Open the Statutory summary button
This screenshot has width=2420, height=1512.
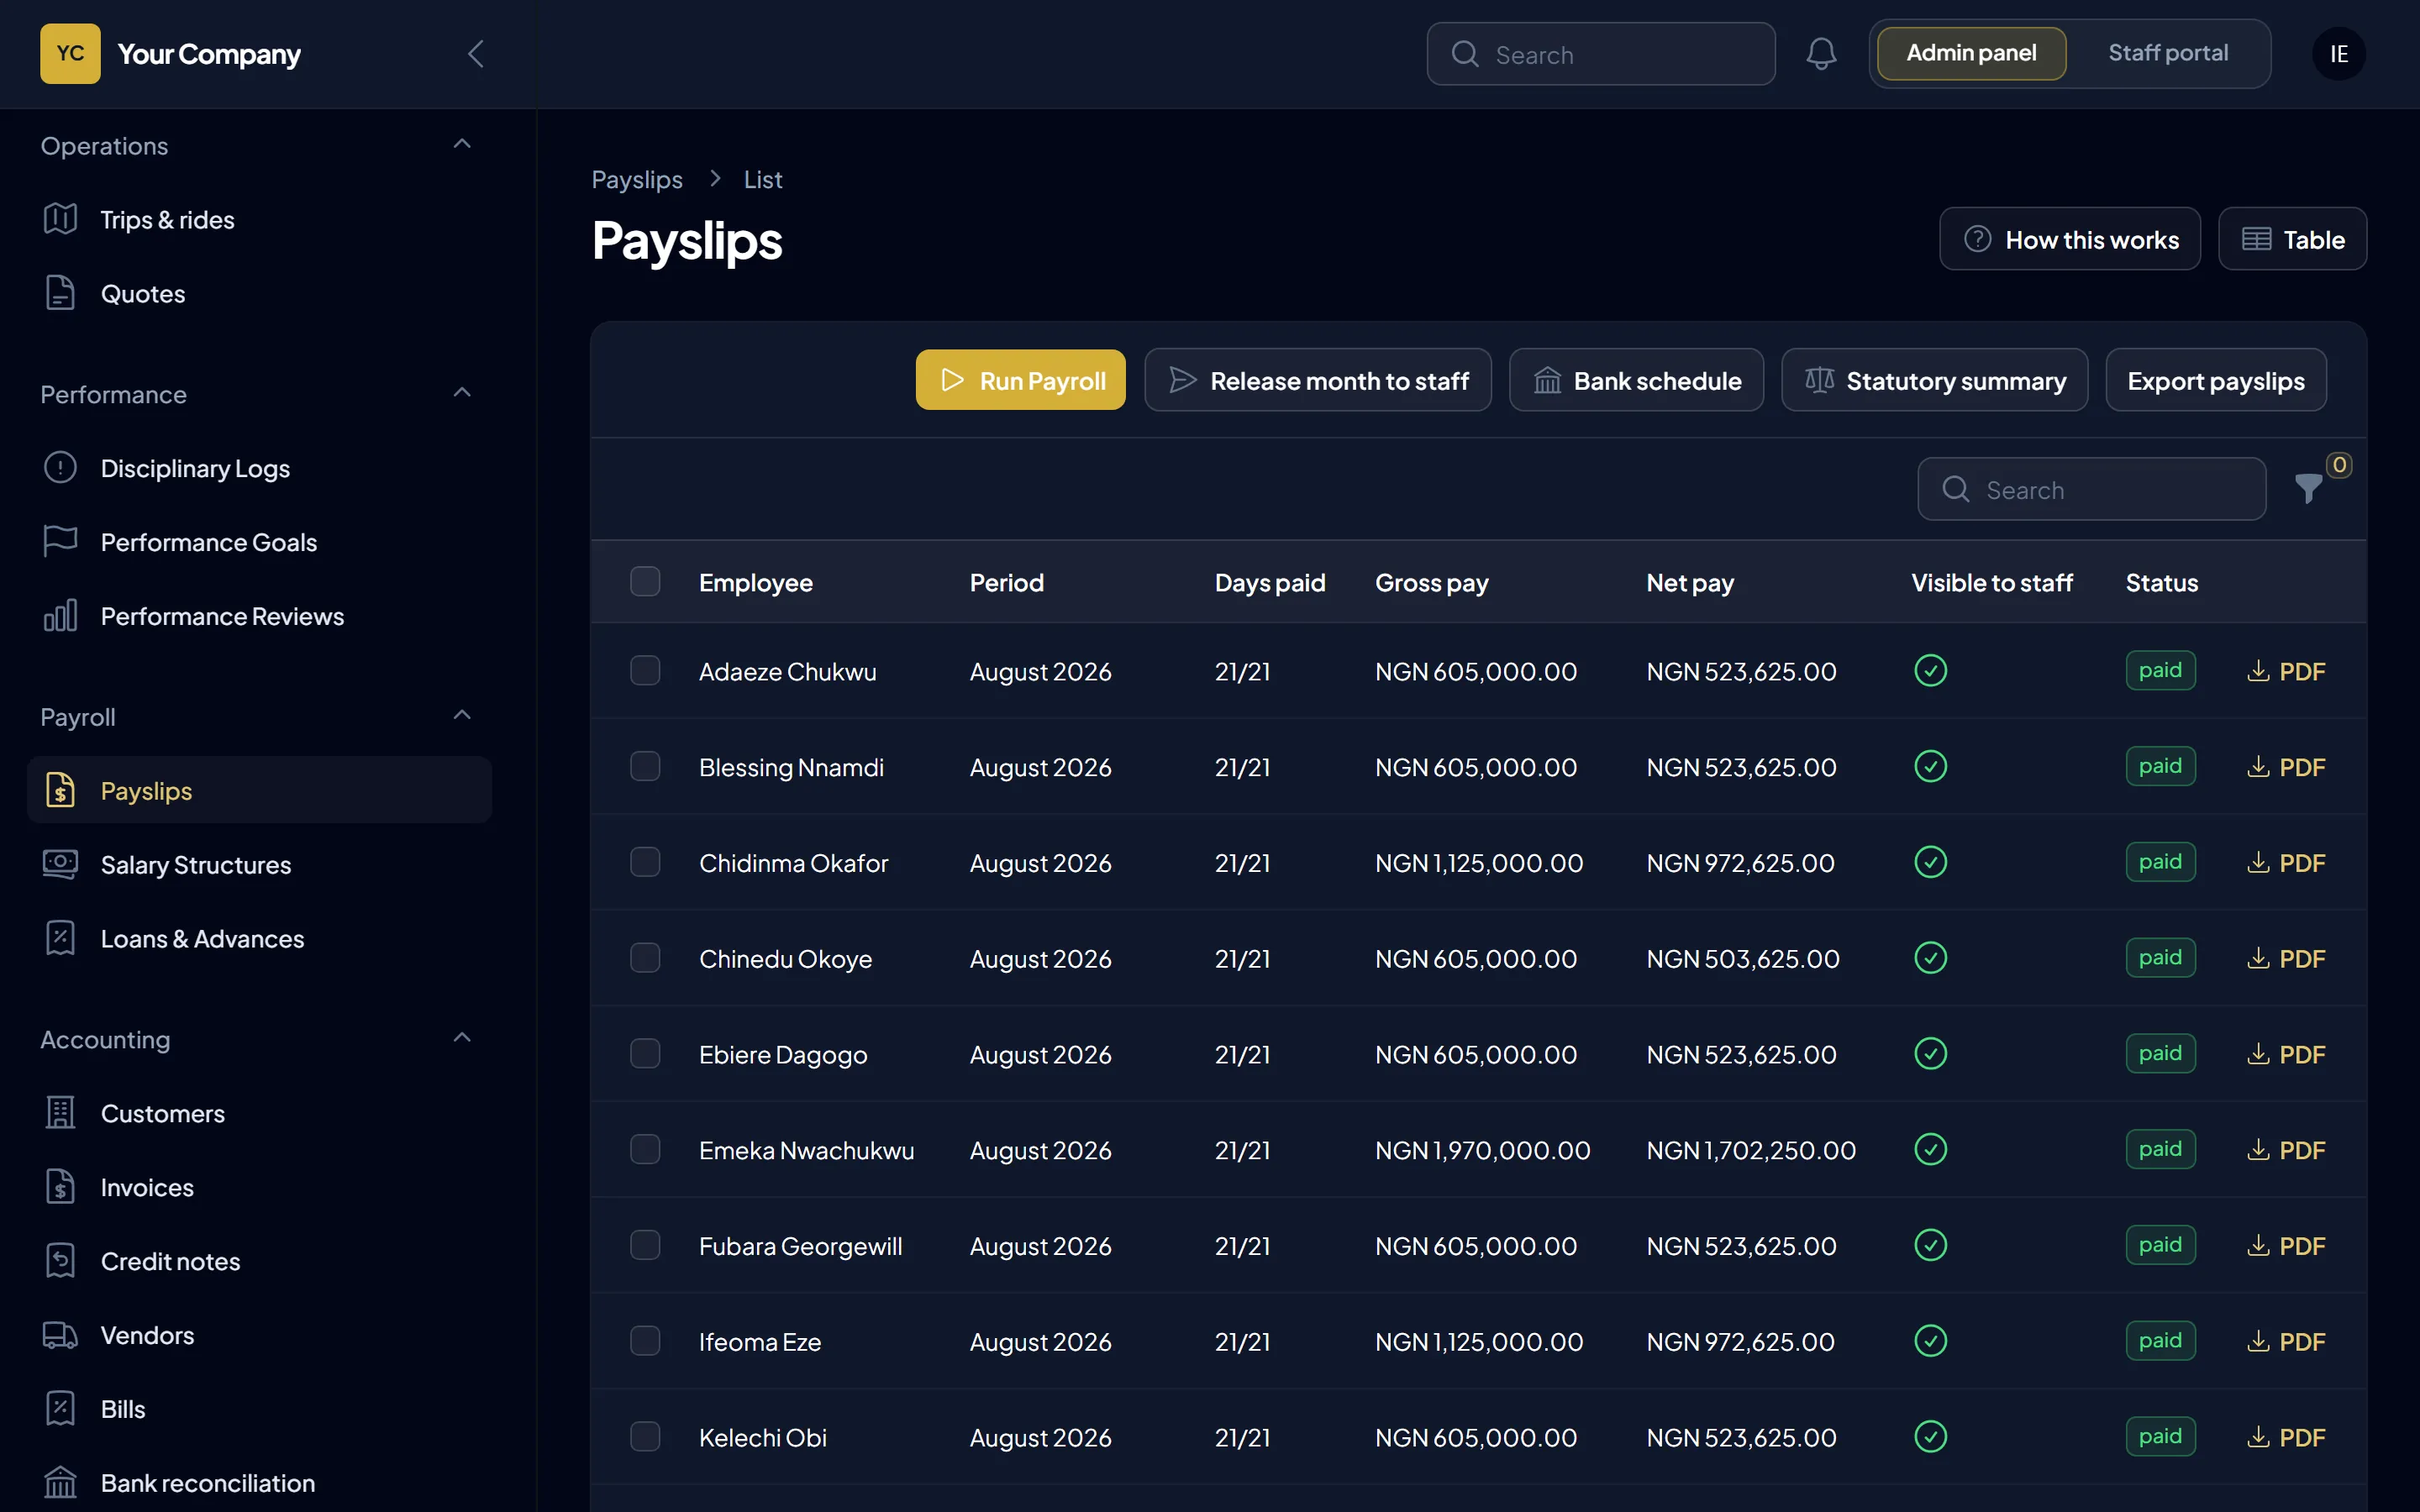pyautogui.click(x=1934, y=380)
